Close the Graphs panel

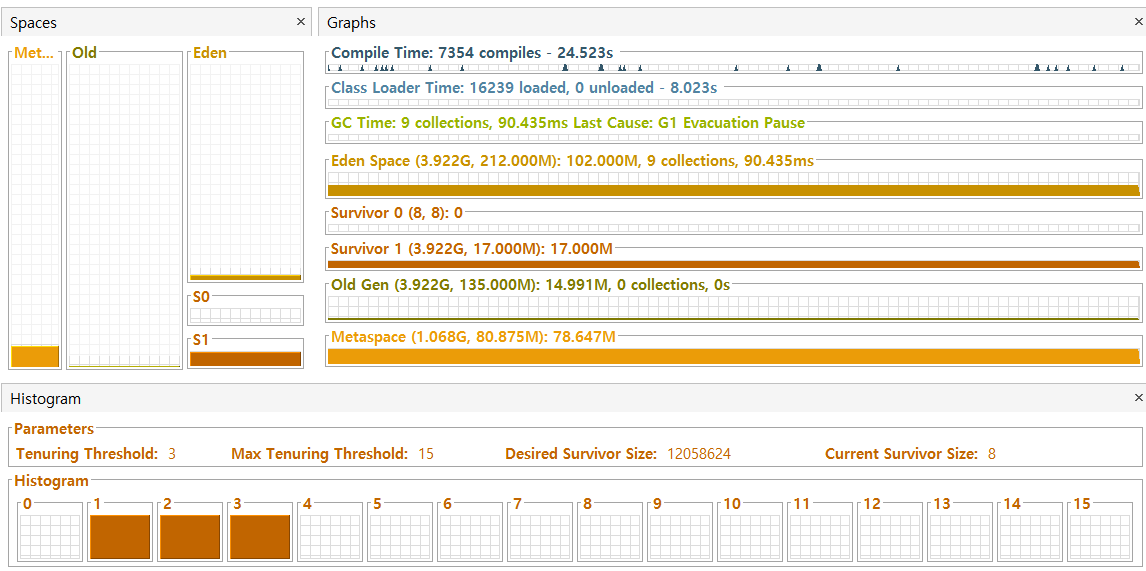click(x=1137, y=22)
